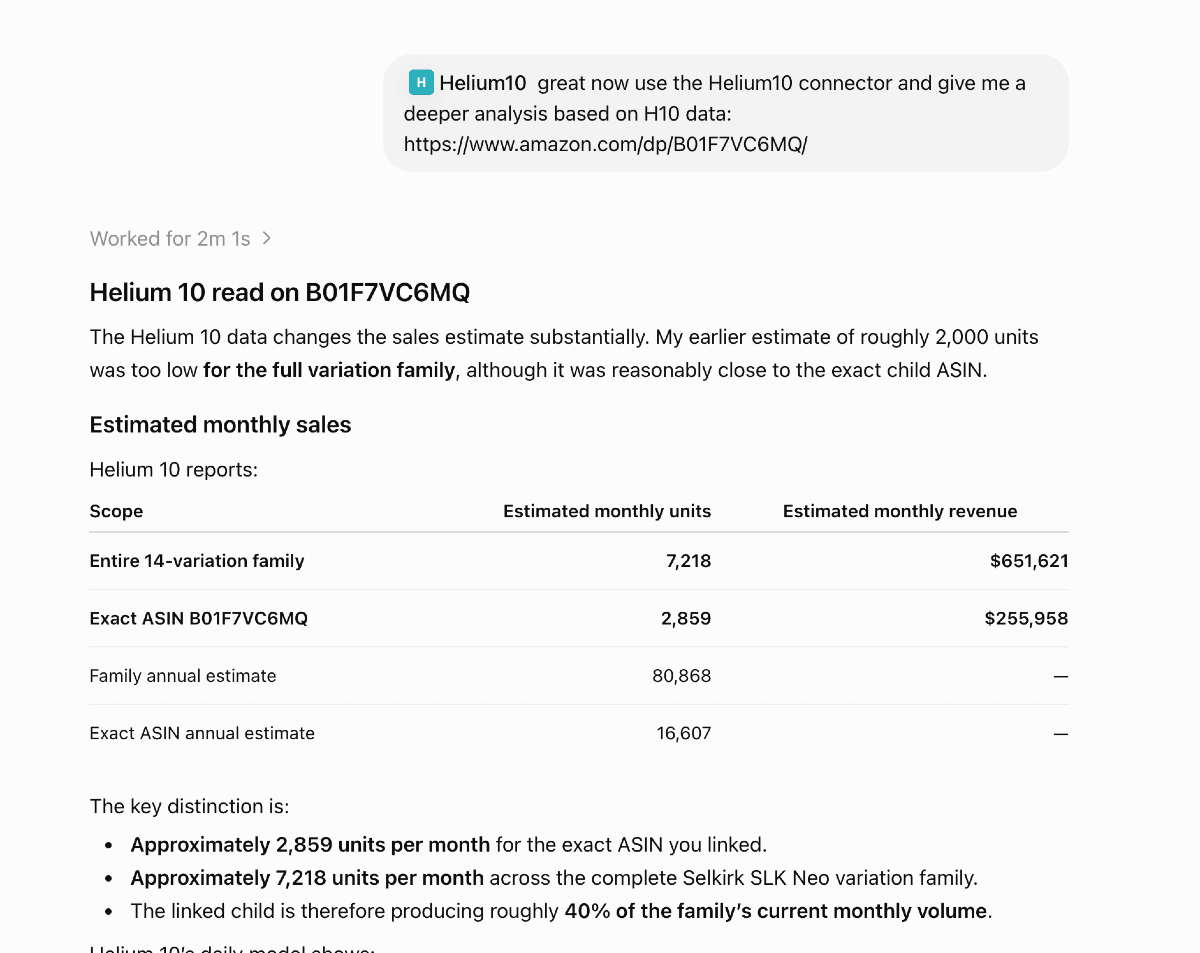Open the Amazon product URL in message

click(x=605, y=144)
